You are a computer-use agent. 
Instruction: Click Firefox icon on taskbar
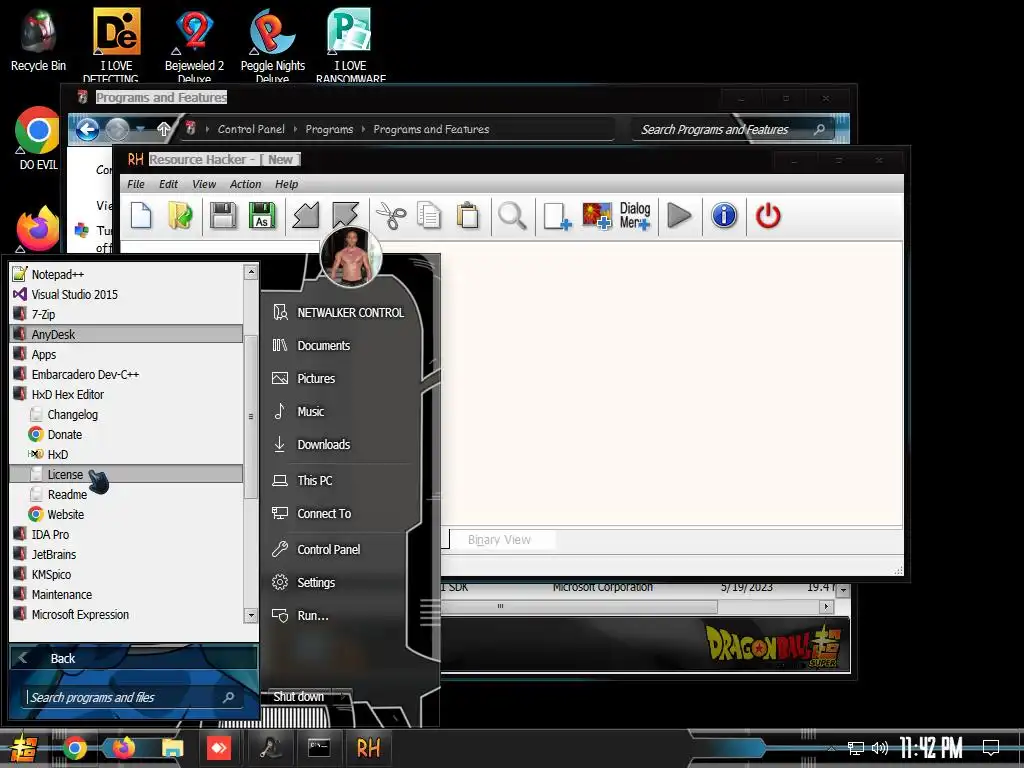123,748
